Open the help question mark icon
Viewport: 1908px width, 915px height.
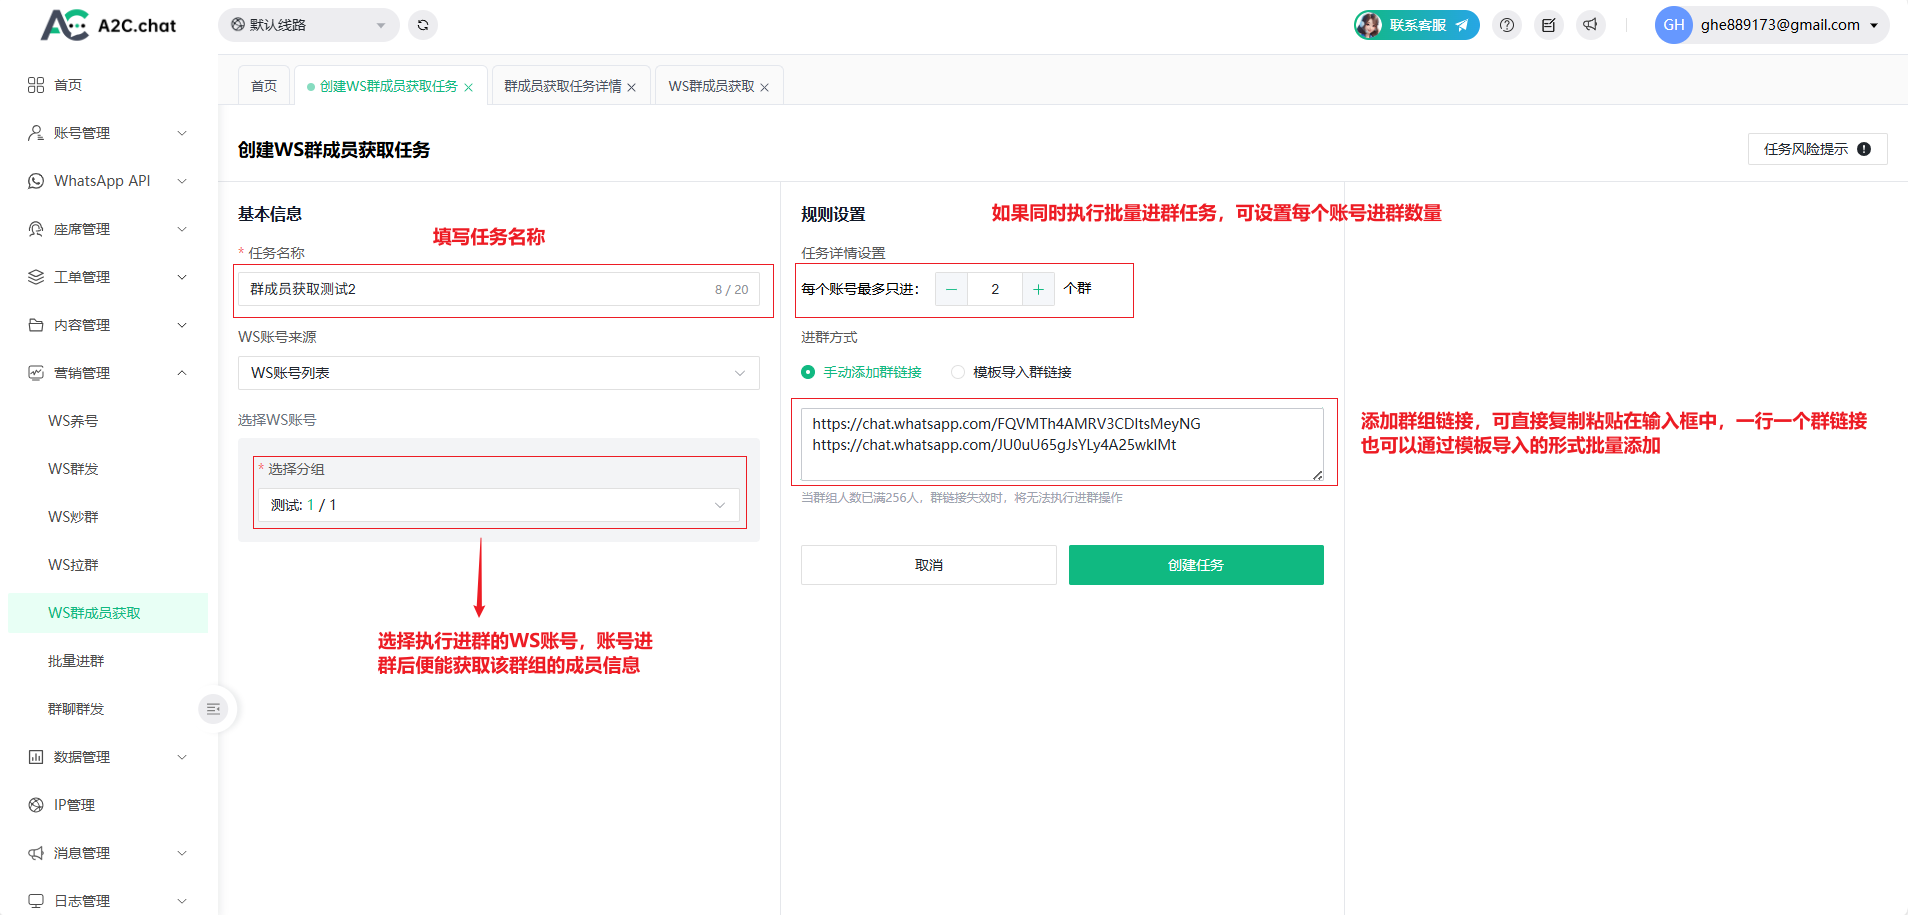[1507, 25]
